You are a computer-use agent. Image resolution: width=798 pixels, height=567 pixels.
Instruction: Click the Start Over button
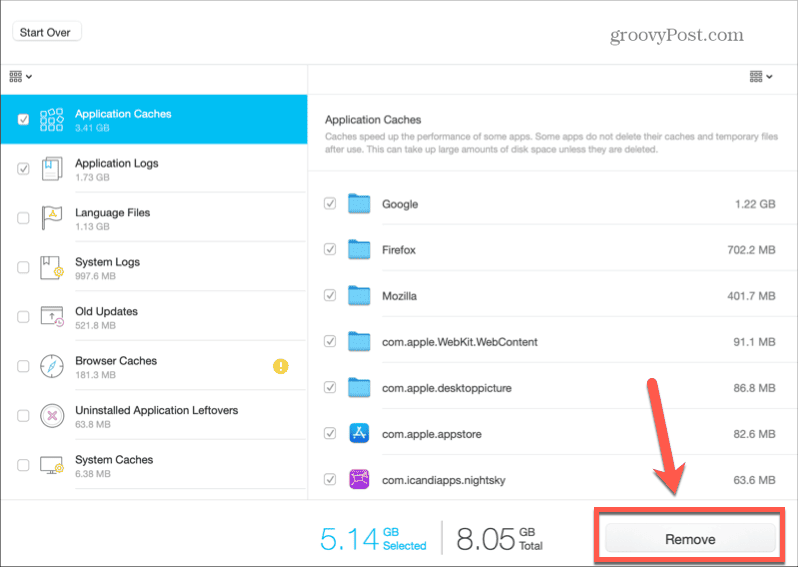[x=46, y=32]
